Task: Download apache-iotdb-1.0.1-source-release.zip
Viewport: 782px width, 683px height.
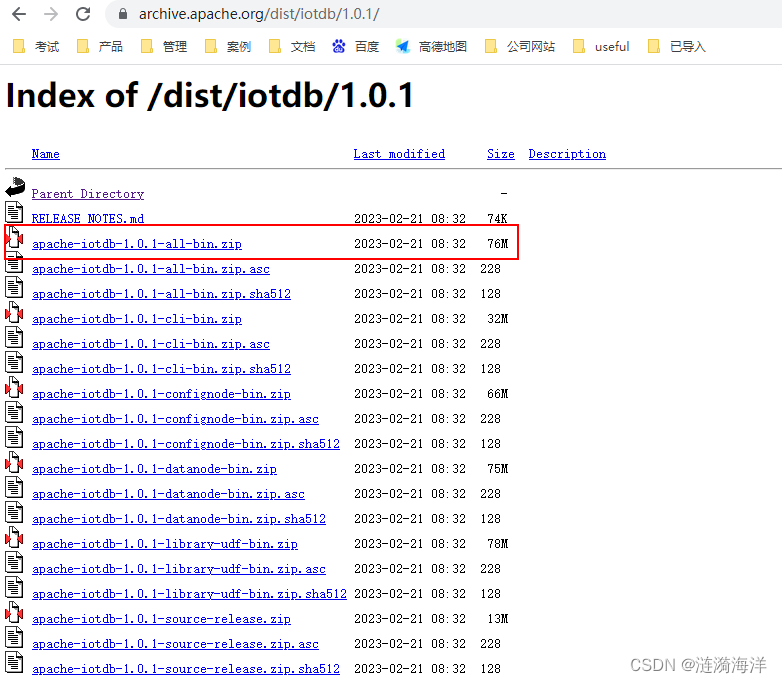Action: (161, 619)
